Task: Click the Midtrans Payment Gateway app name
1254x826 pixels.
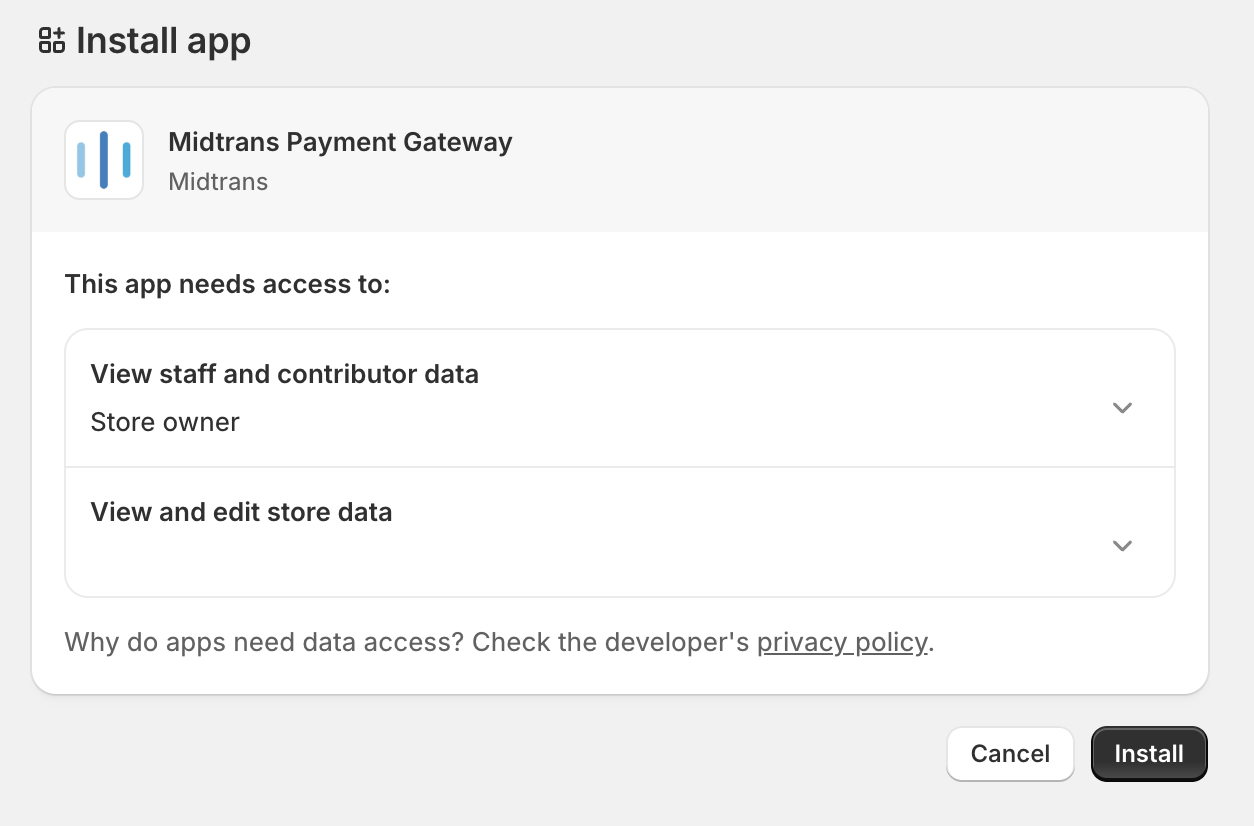Action: [340, 142]
